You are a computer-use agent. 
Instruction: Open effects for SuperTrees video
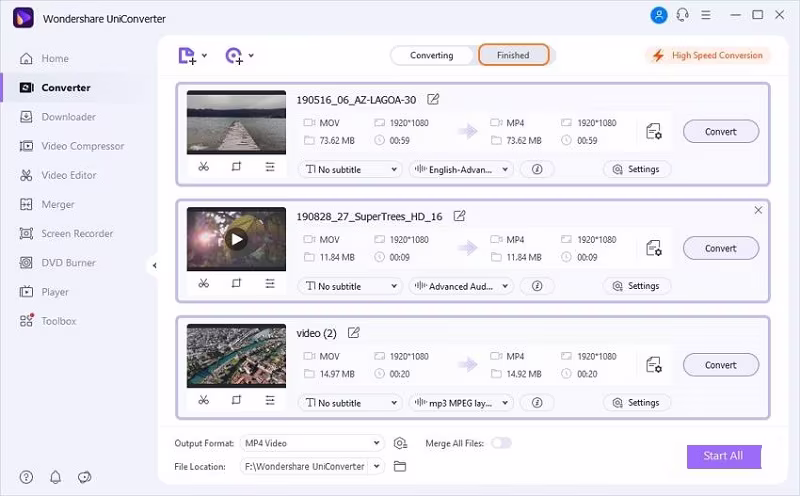click(x=270, y=283)
